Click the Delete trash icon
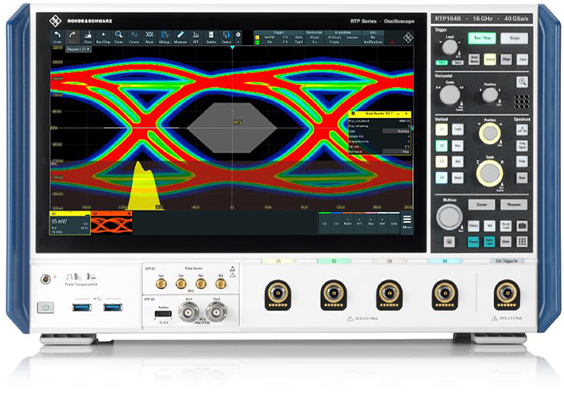 [211, 37]
